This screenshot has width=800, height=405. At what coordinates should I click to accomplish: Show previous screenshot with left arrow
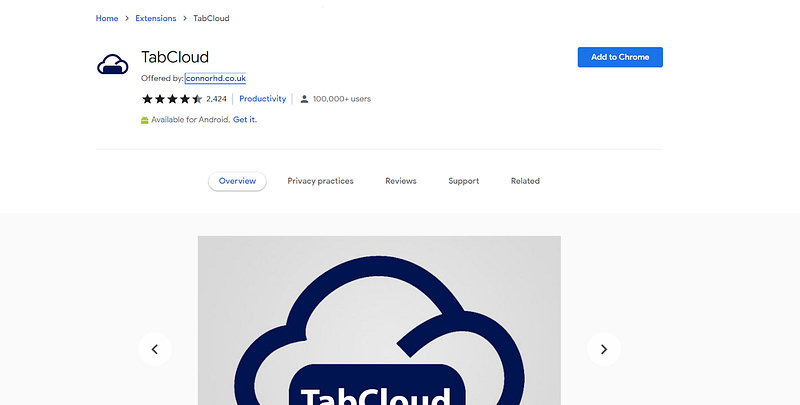155,349
